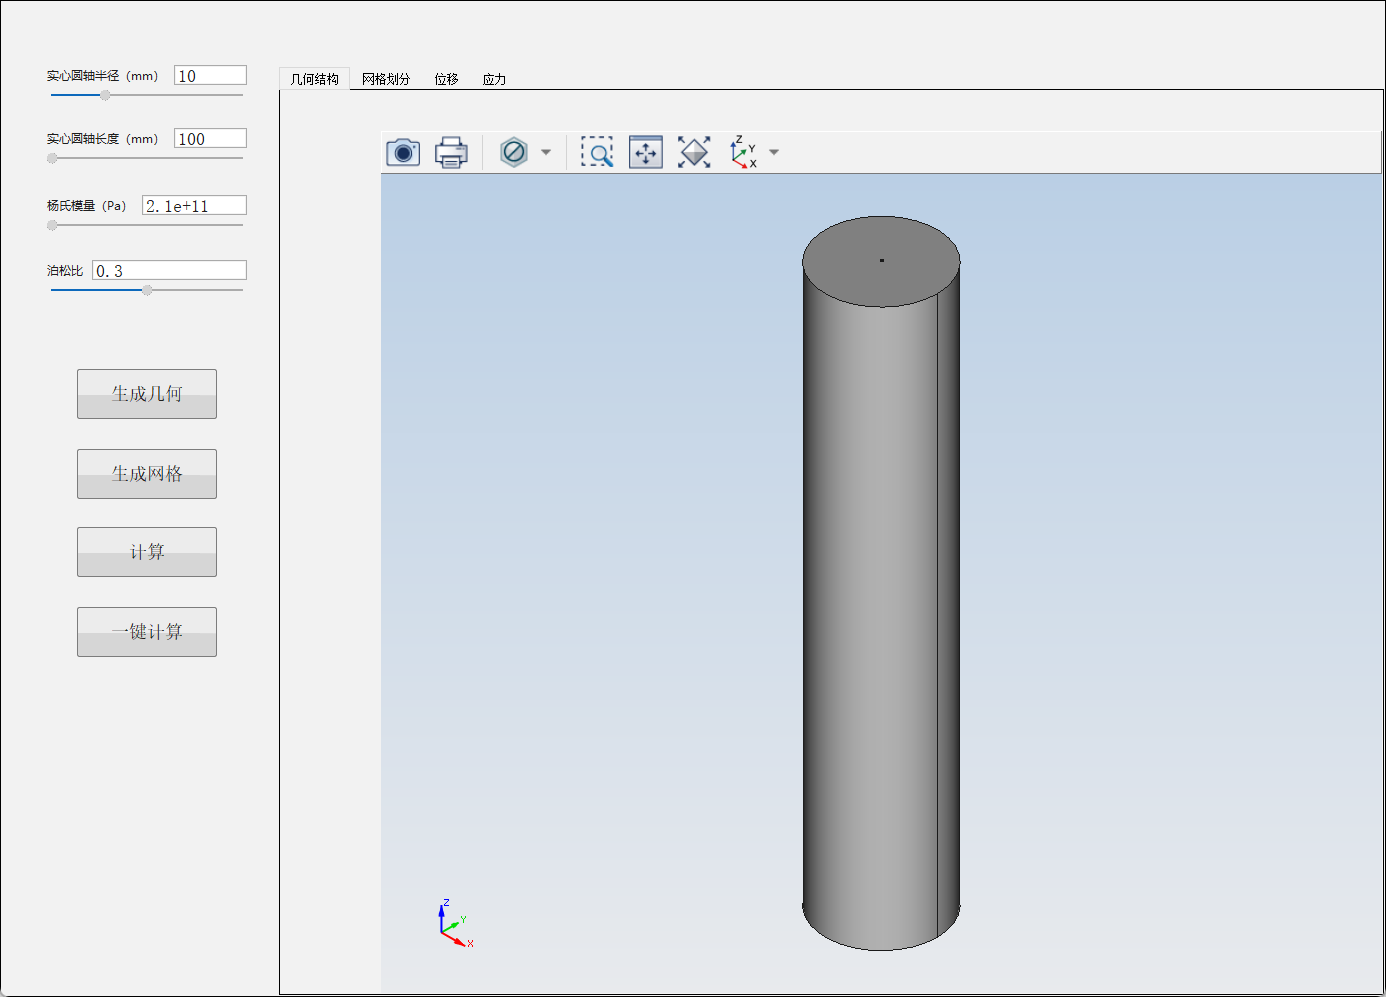1386x997 pixels.
Task: Click the print view icon
Action: 451,153
